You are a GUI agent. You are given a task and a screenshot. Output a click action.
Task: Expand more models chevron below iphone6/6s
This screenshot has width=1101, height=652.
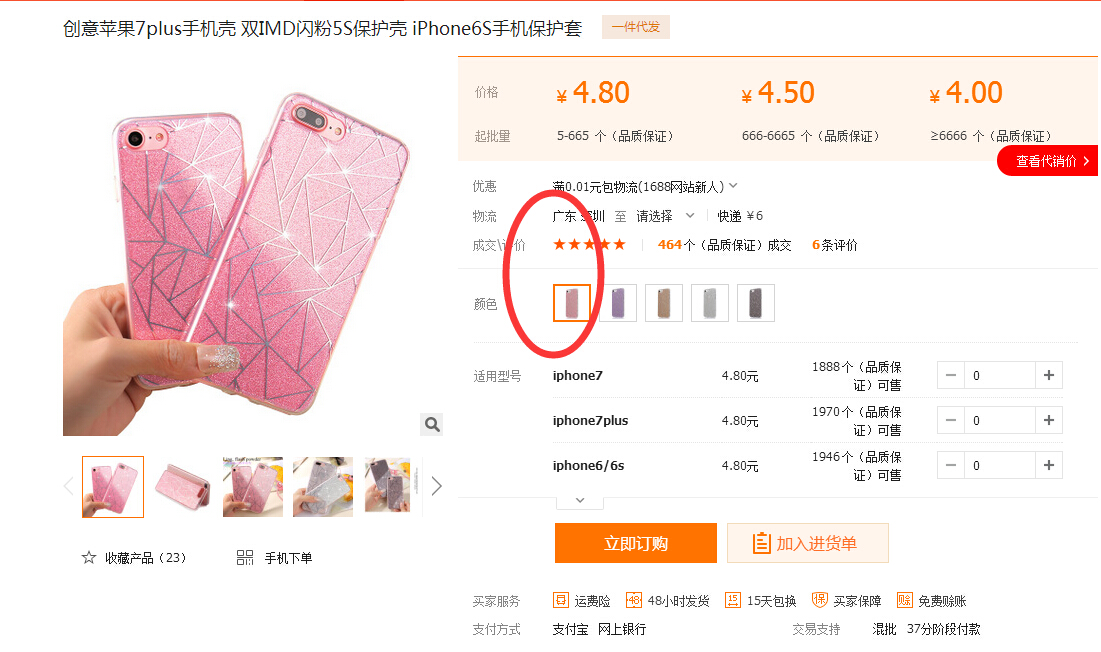580,500
